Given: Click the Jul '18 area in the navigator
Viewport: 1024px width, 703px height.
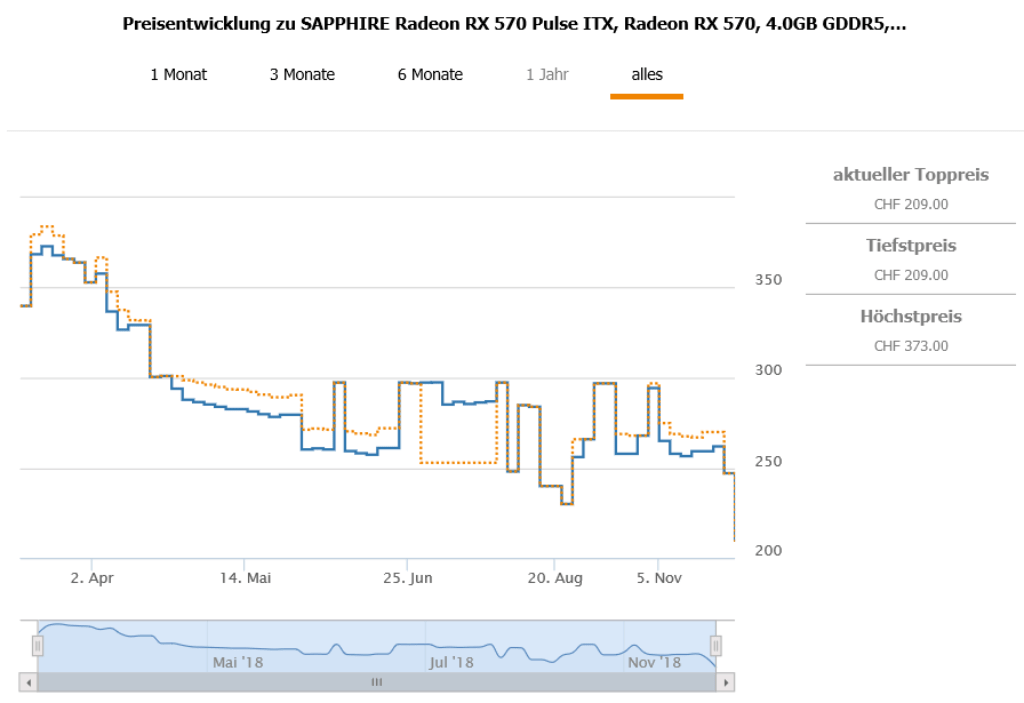Looking at the screenshot, I should pyautogui.click(x=452, y=662).
